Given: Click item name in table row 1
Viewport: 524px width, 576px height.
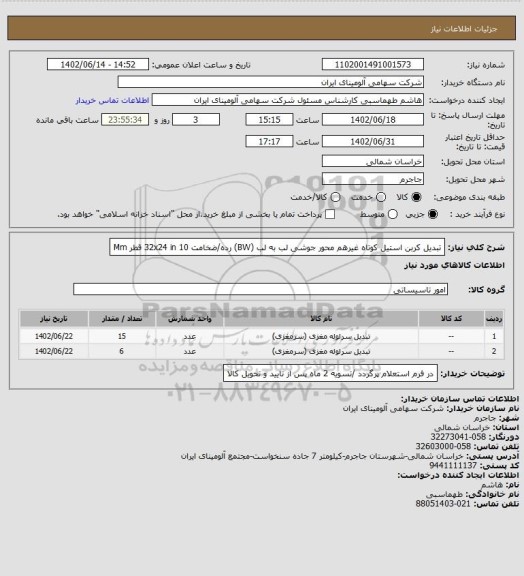Looking at the screenshot, I should point(321,336).
